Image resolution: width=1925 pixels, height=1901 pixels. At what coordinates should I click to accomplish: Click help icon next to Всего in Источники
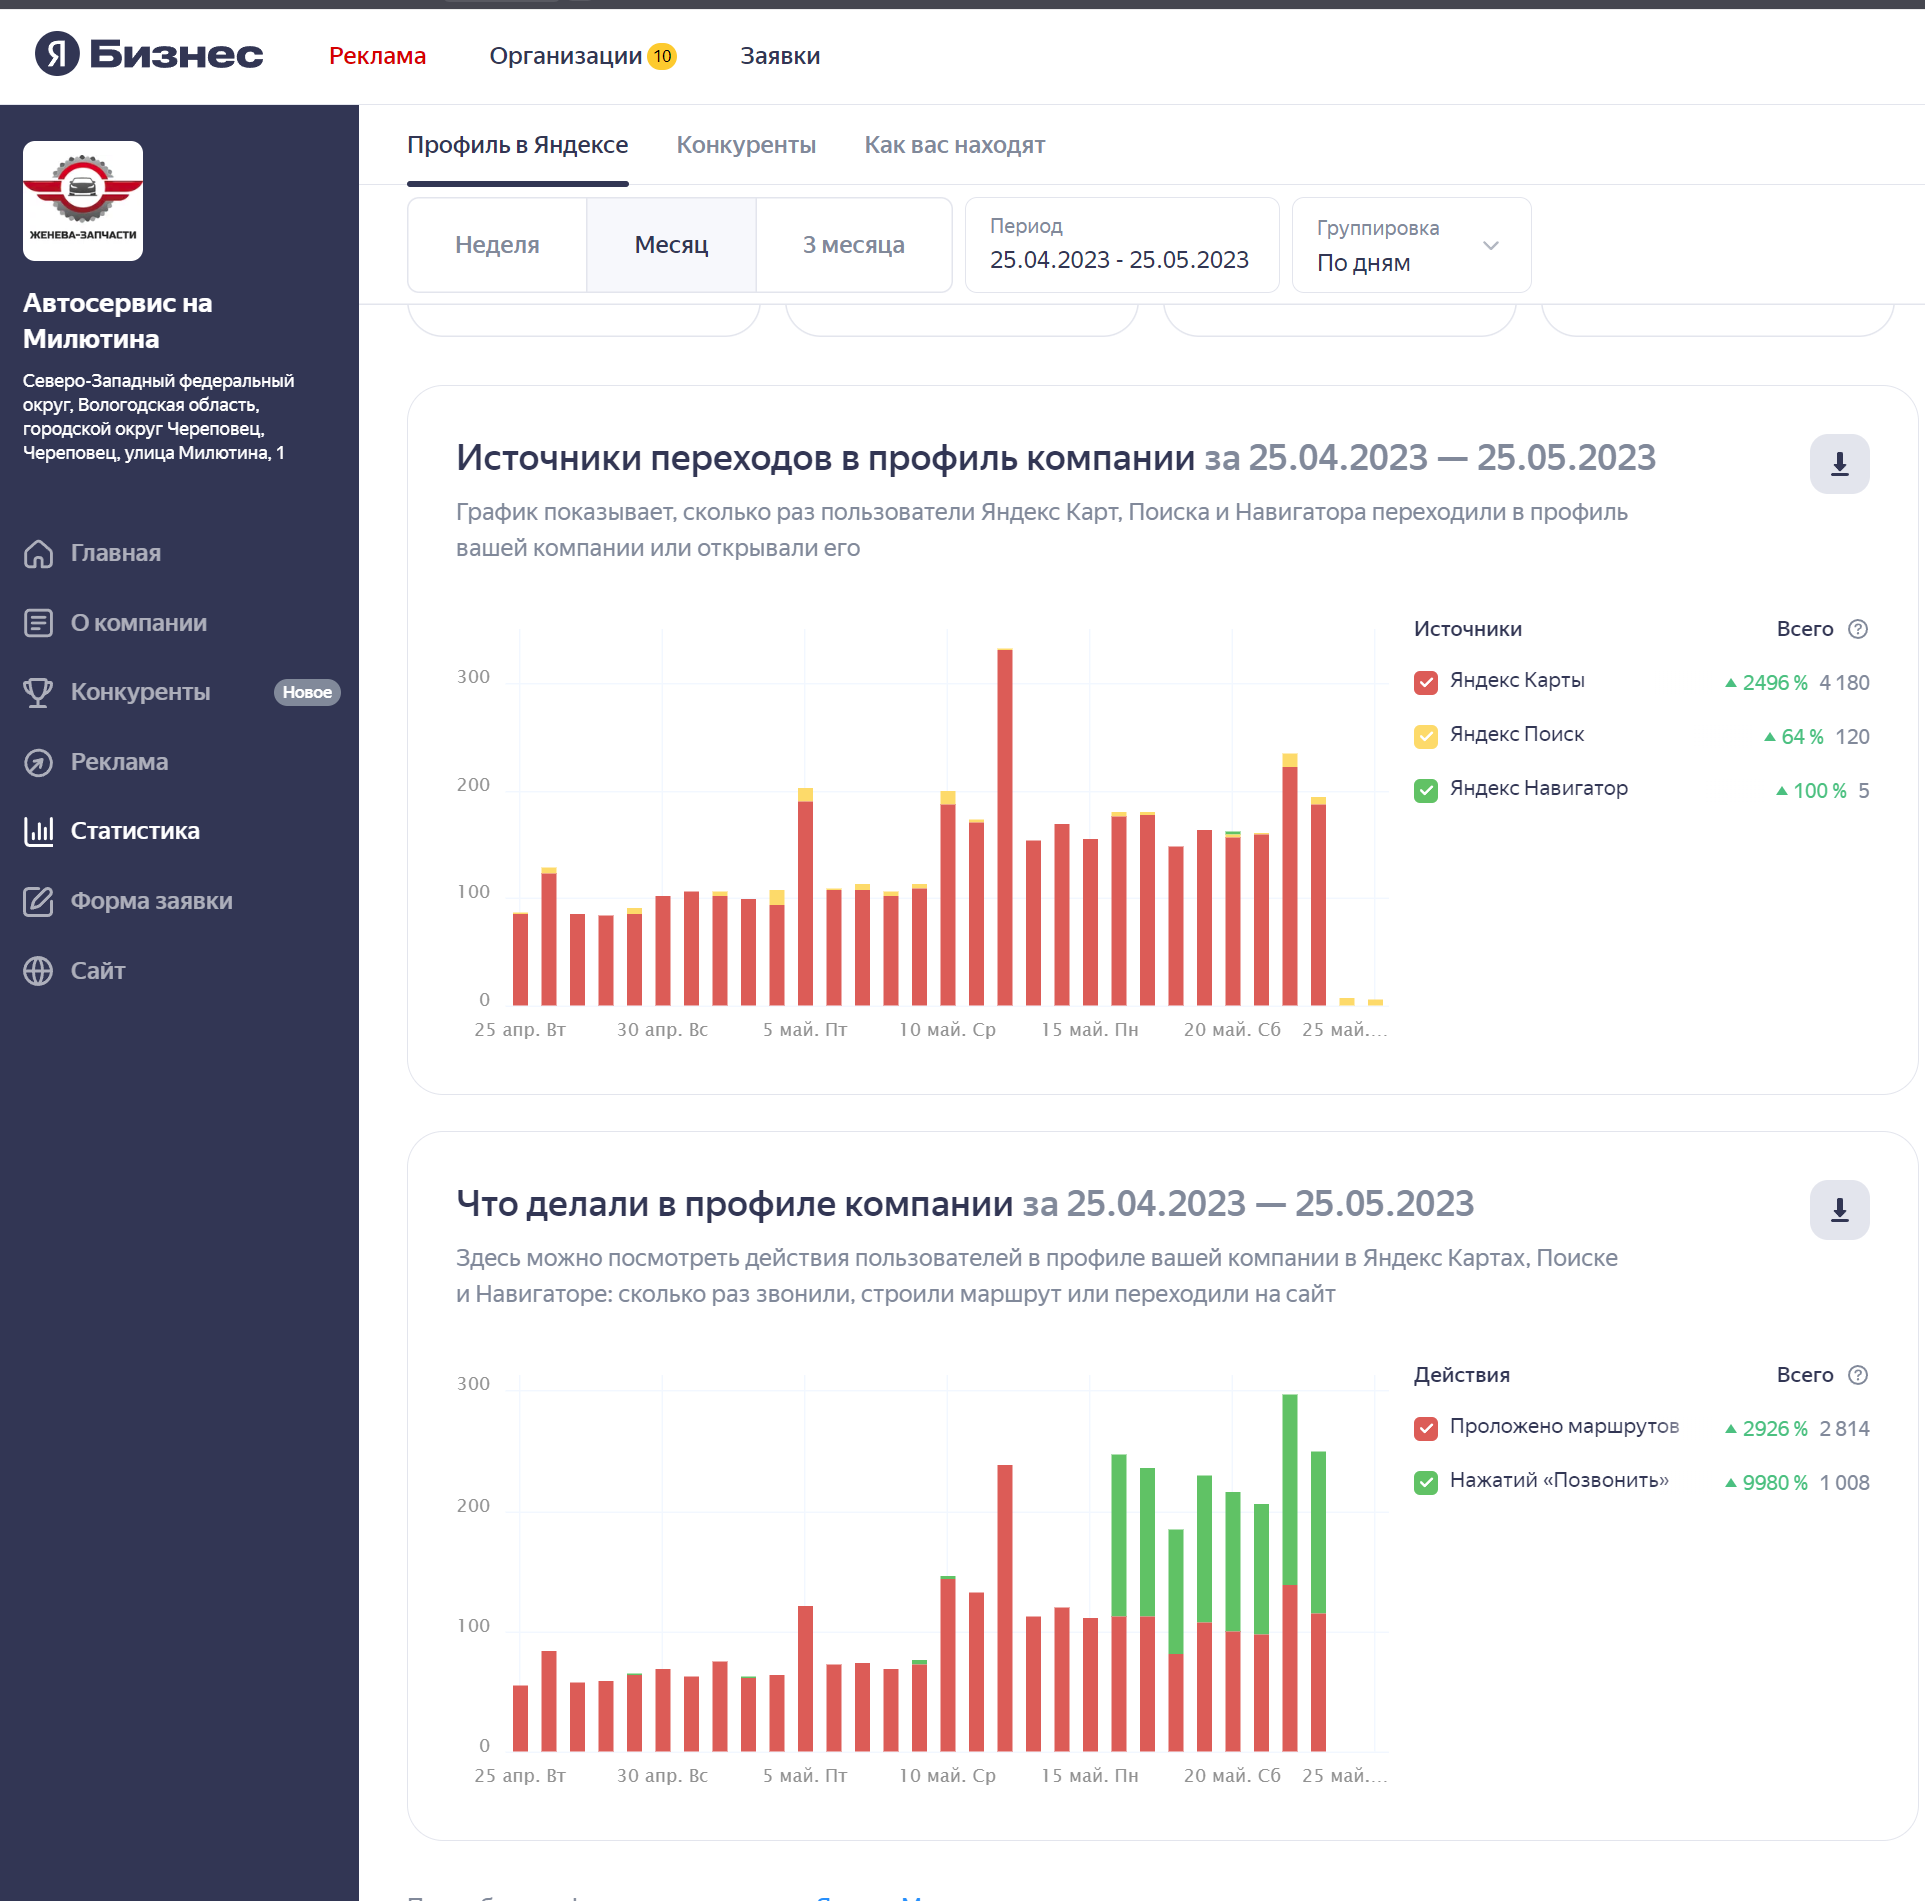pos(1857,629)
